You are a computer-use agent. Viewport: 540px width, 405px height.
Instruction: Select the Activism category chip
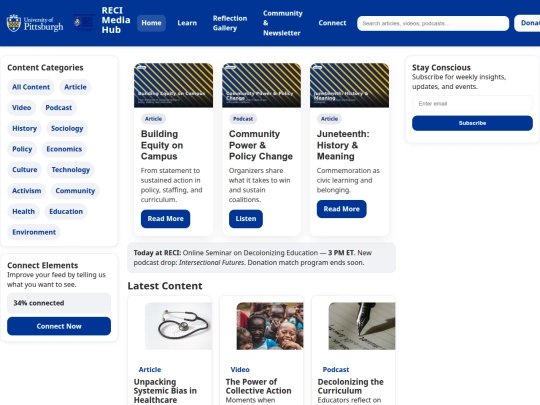coord(27,190)
